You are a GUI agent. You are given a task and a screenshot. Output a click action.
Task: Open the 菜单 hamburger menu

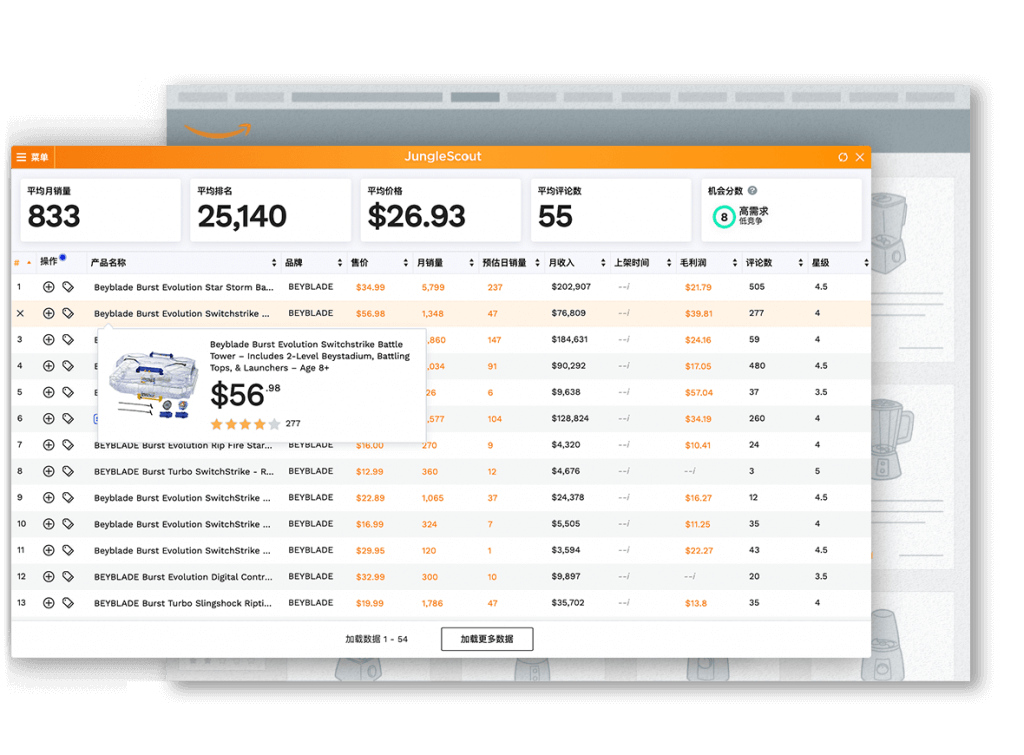click(x=32, y=157)
